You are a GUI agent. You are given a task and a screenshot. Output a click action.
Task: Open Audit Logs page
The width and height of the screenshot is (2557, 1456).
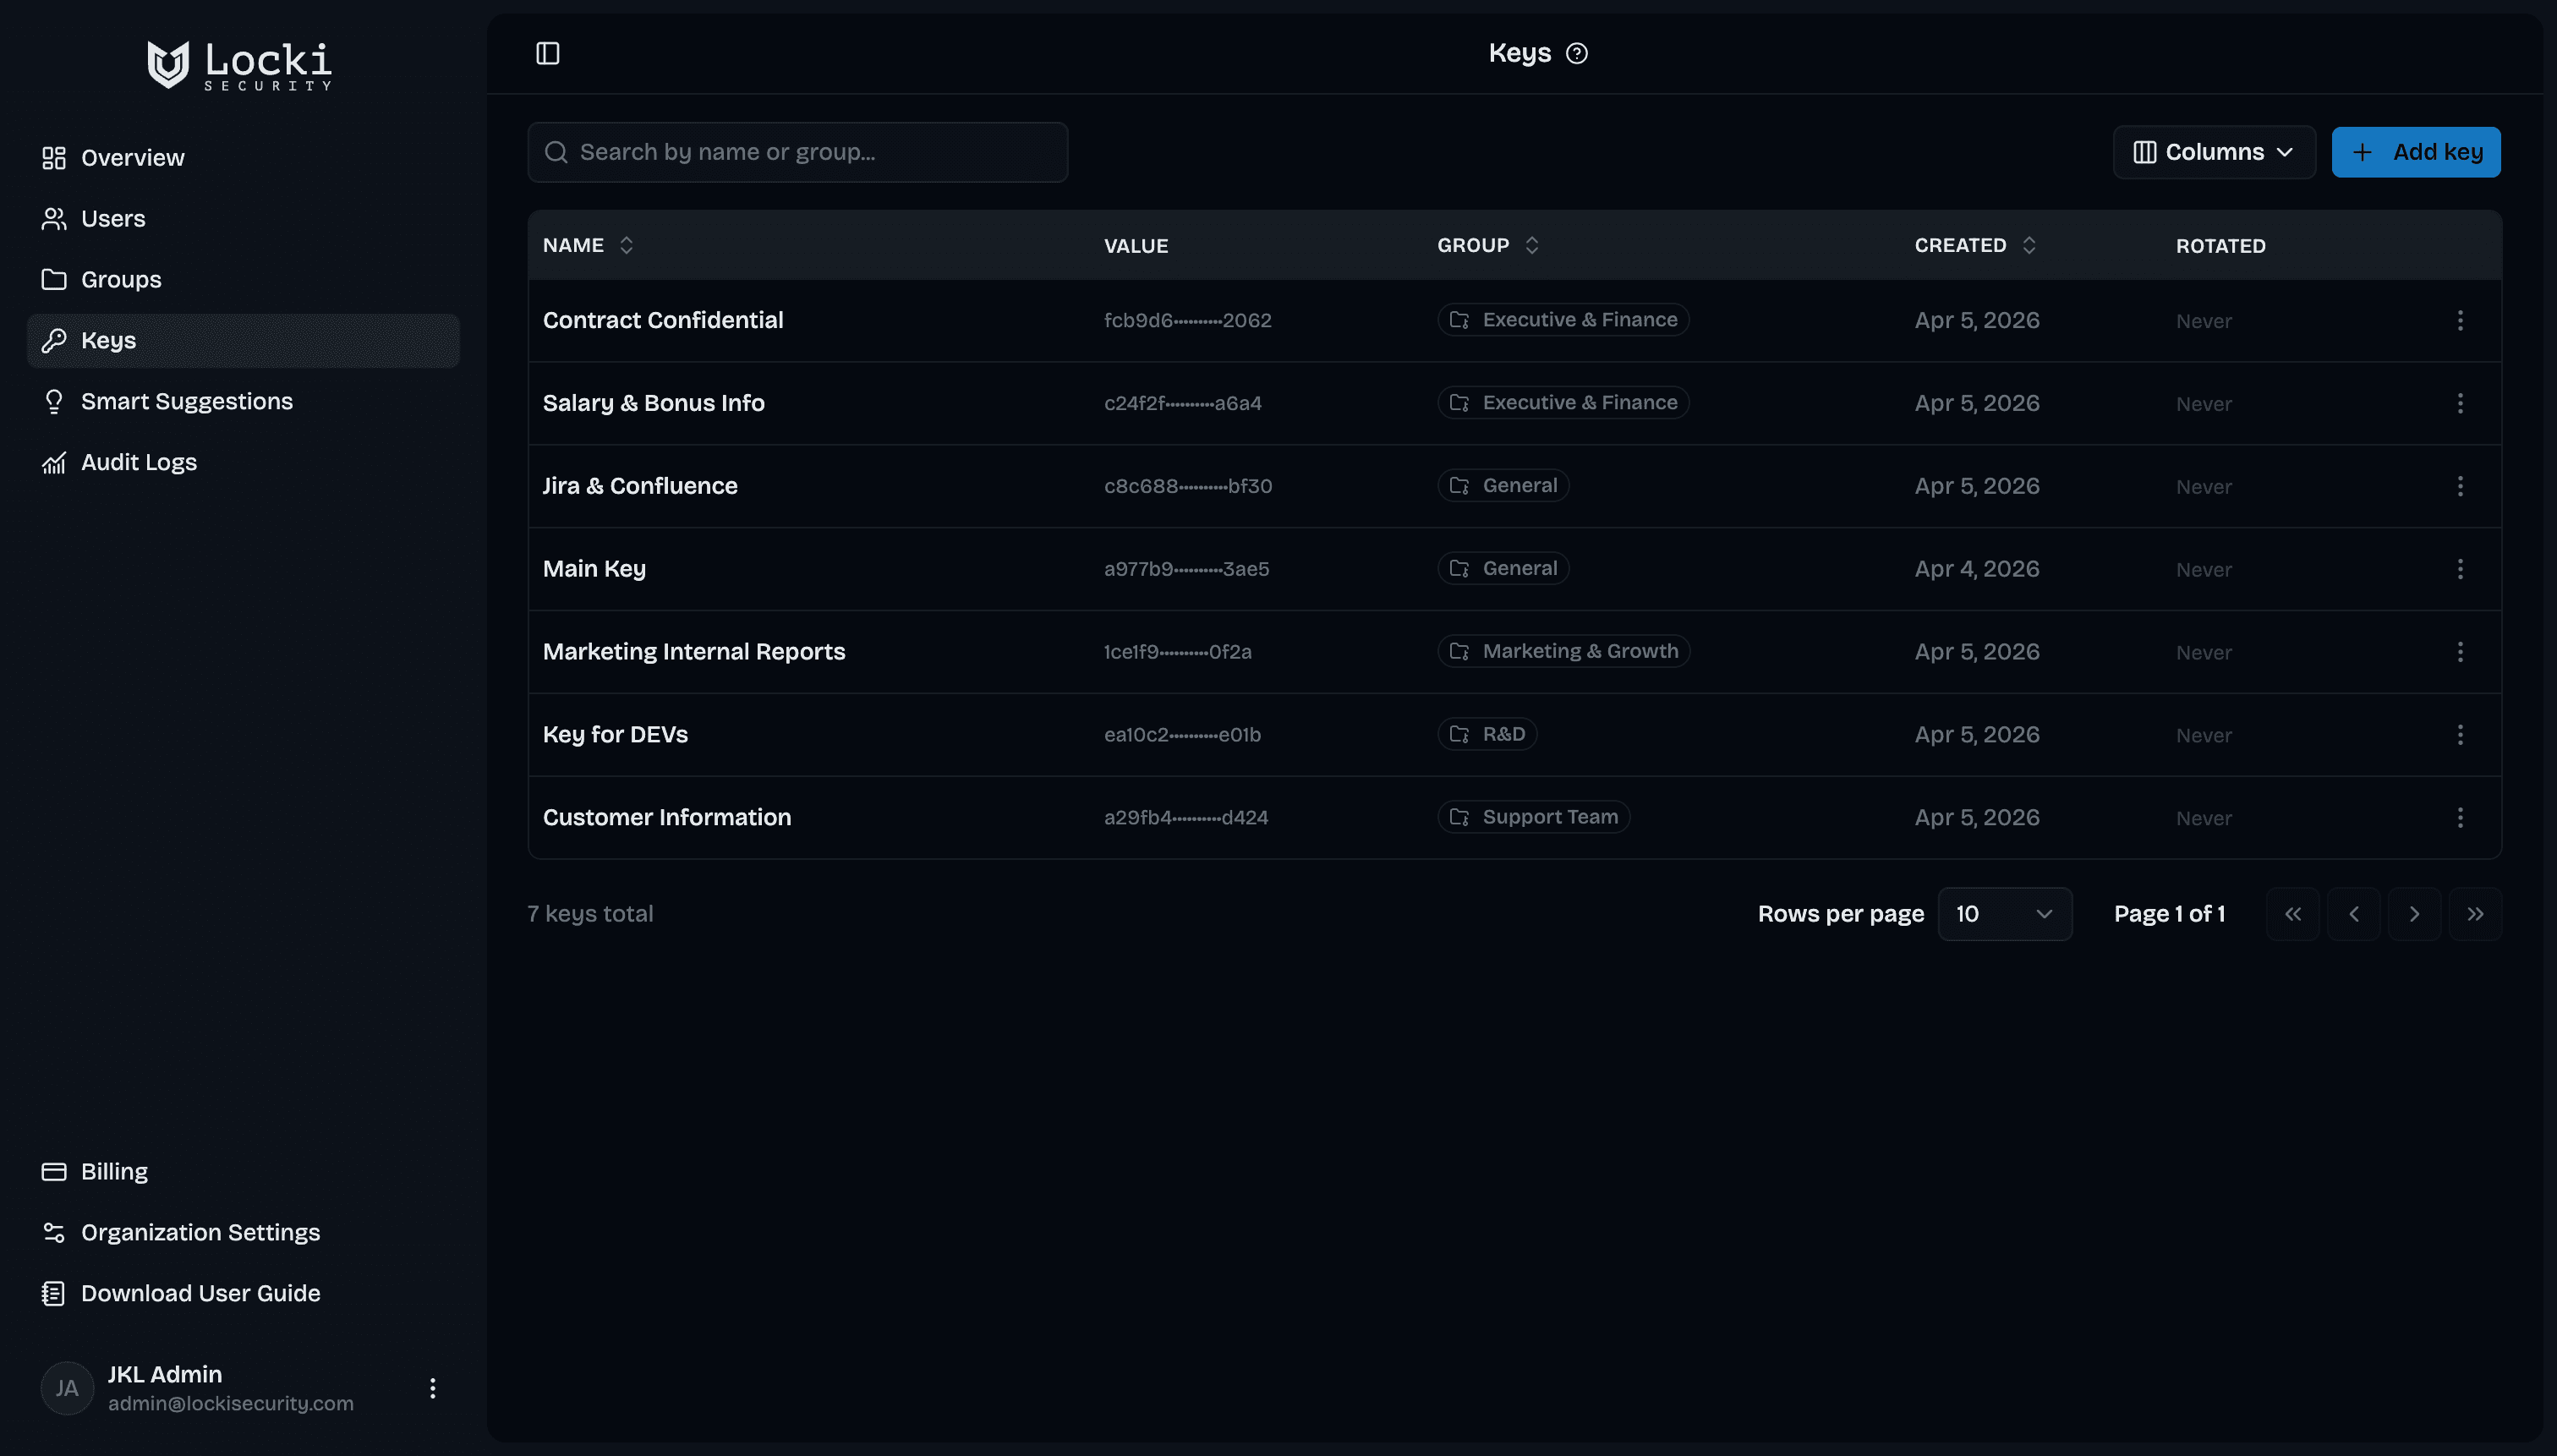tap(243, 463)
